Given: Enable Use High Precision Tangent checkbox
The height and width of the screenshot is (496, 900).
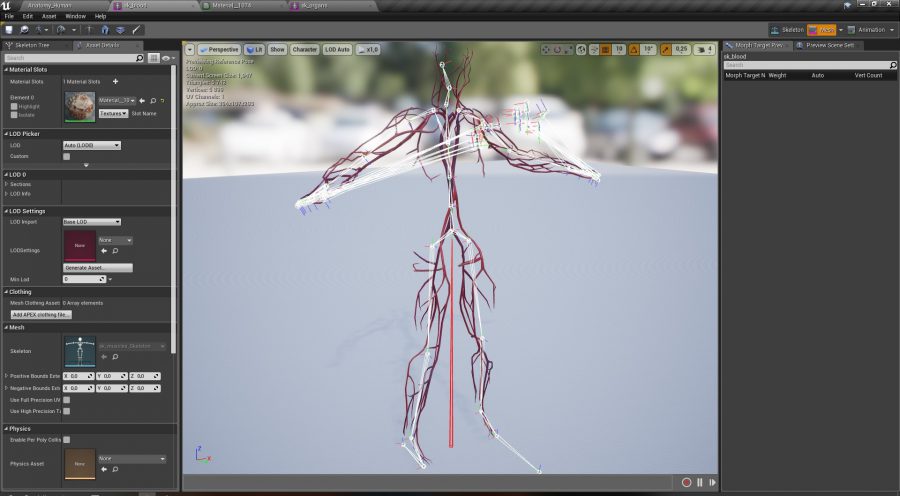Looking at the screenshot, I should pos(67,411).
